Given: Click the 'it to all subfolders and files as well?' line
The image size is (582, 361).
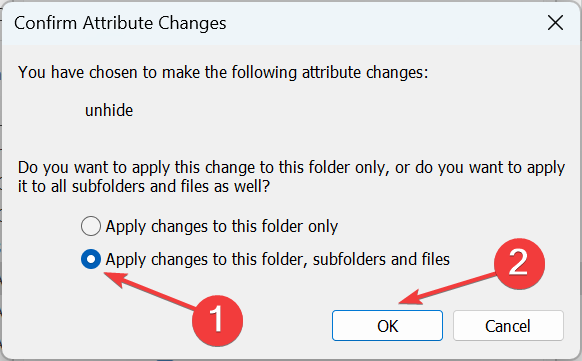Looking at the screenshot, I should click(144, 186).
